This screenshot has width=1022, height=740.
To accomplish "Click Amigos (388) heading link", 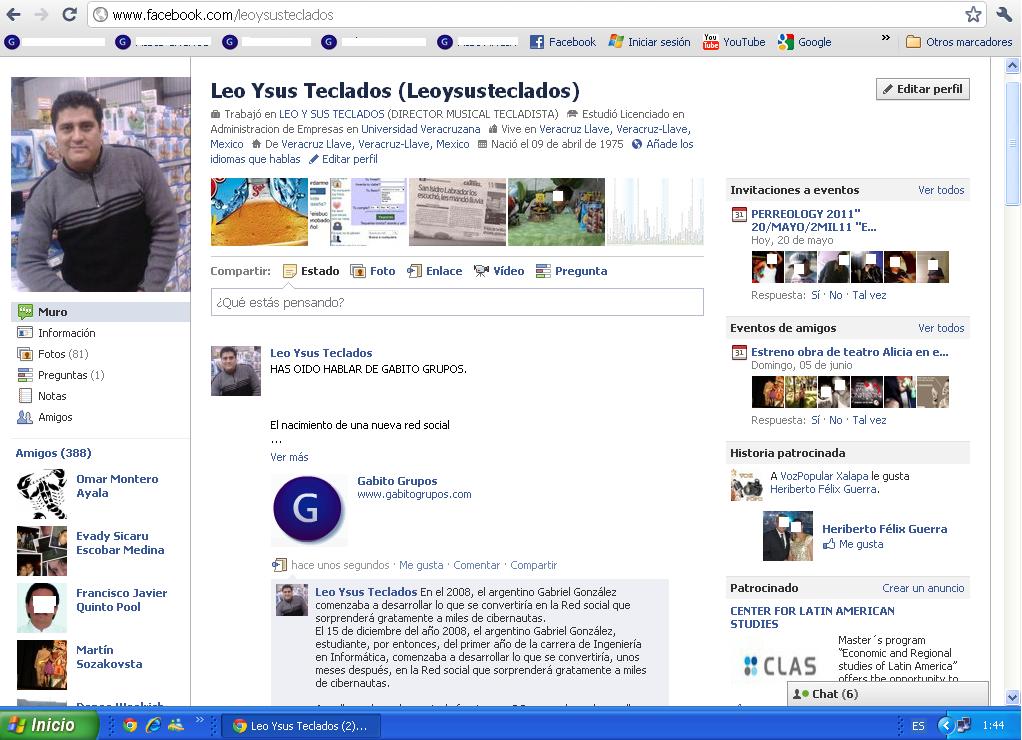I will (x=53, y=452).
